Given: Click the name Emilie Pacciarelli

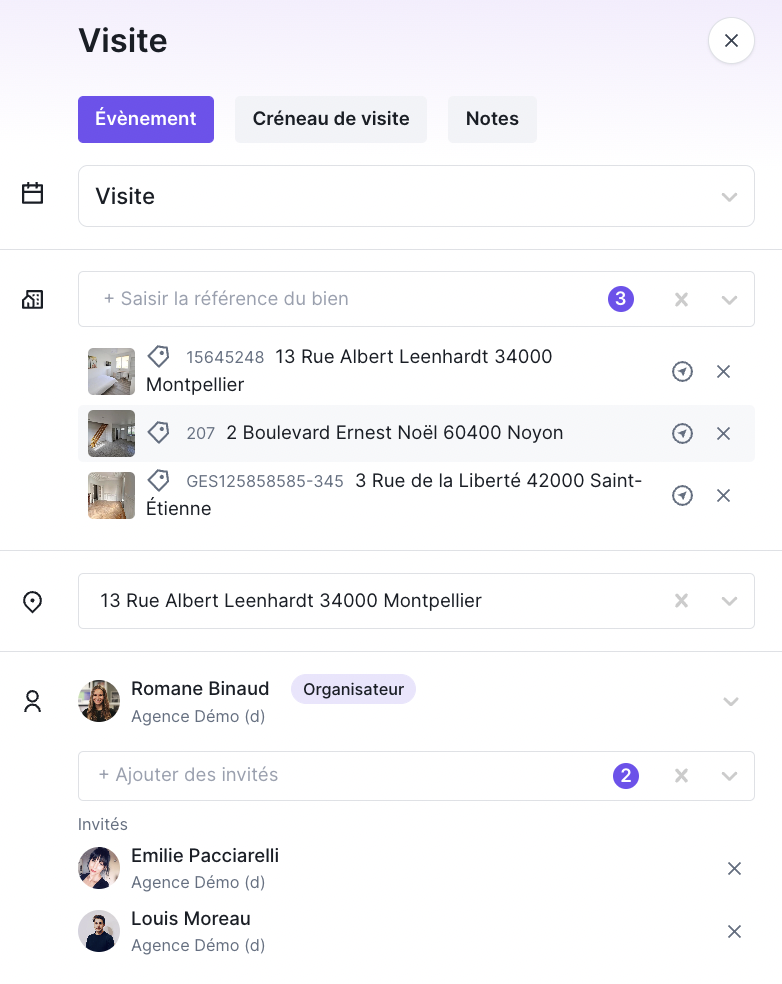Looking at the screenshot, I should click(x=205, y=855).
